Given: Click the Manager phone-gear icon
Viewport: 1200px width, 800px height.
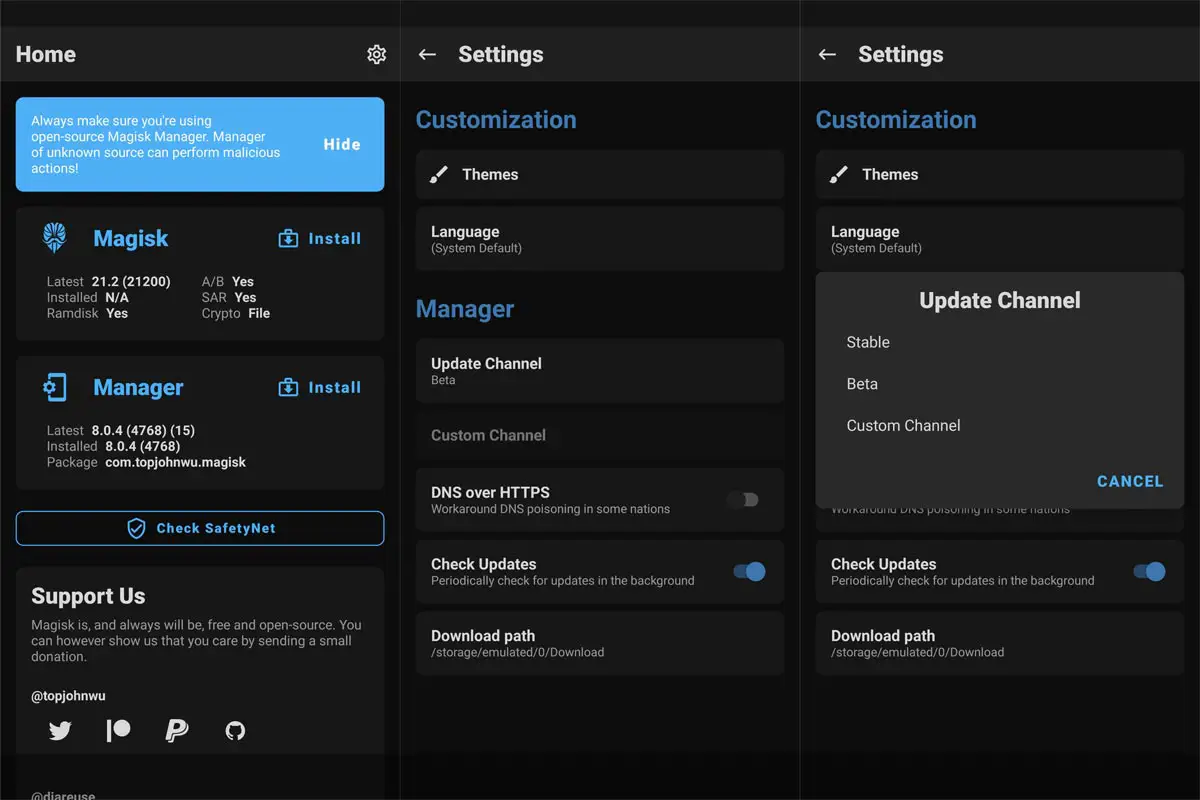Looking at the screenshot, I should 54,387.
